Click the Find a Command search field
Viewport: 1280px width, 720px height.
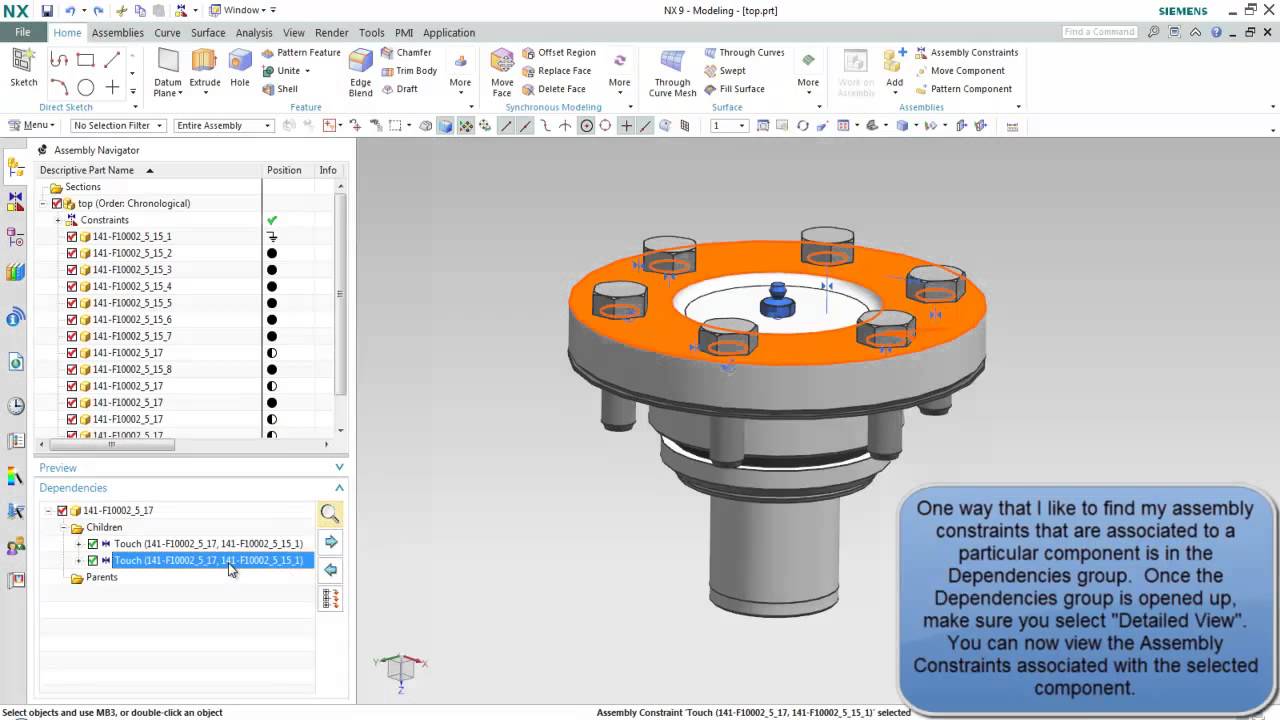coord(1100,32)
